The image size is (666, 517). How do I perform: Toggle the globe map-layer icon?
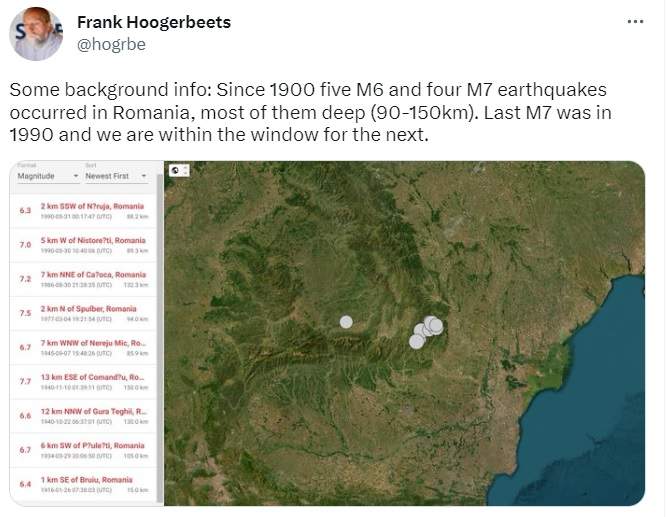(x=175, y=170)
